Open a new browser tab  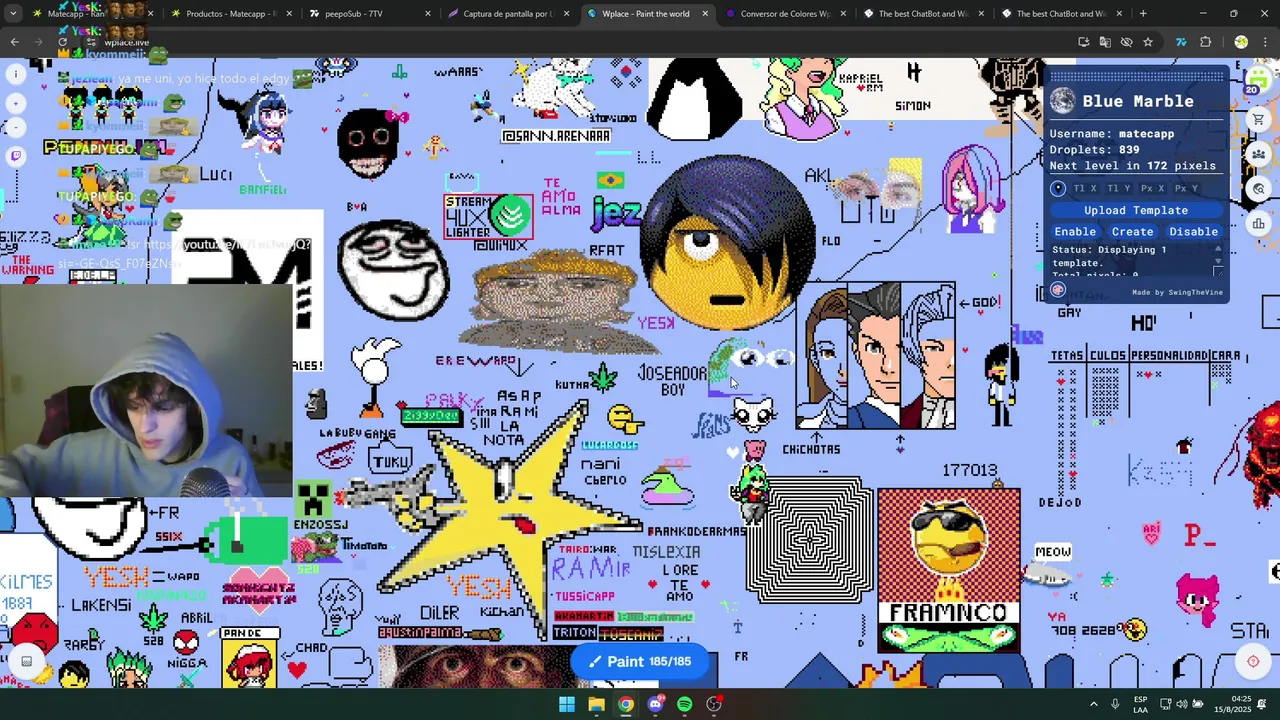[x=1143, y=14]
